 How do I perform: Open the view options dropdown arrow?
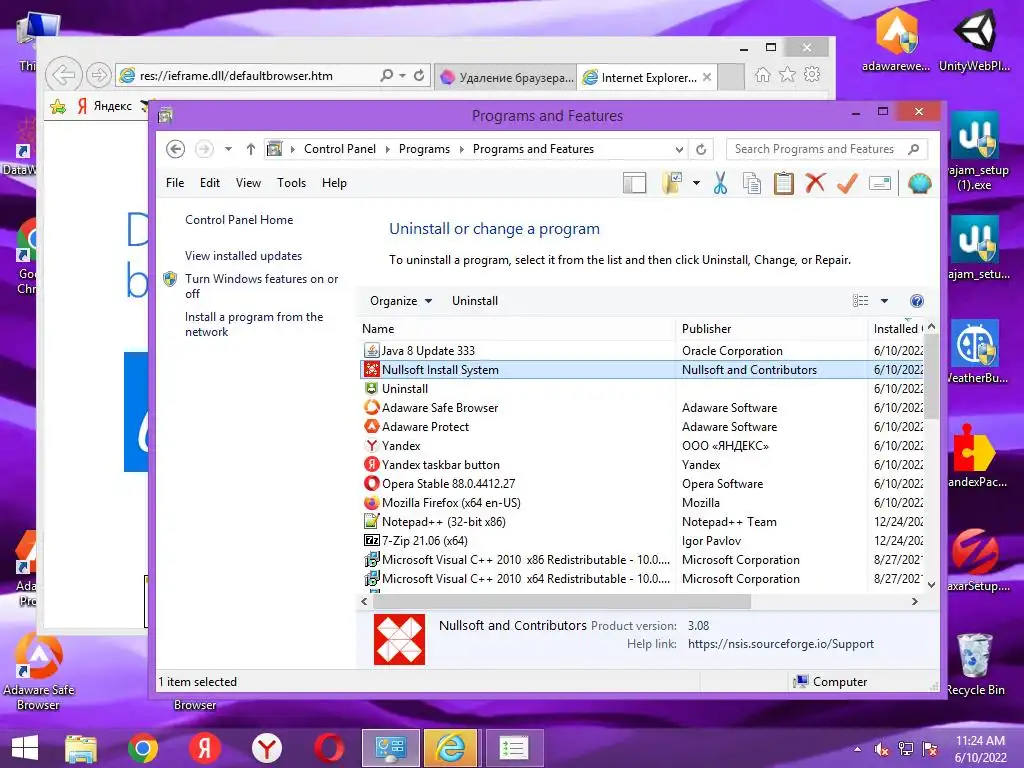pos(884,301)
